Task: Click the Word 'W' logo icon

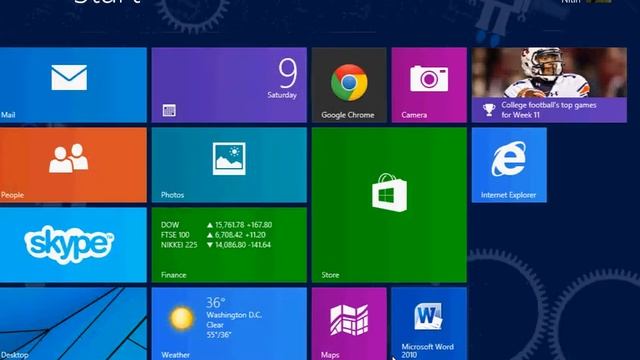Action: pos(428,316)
